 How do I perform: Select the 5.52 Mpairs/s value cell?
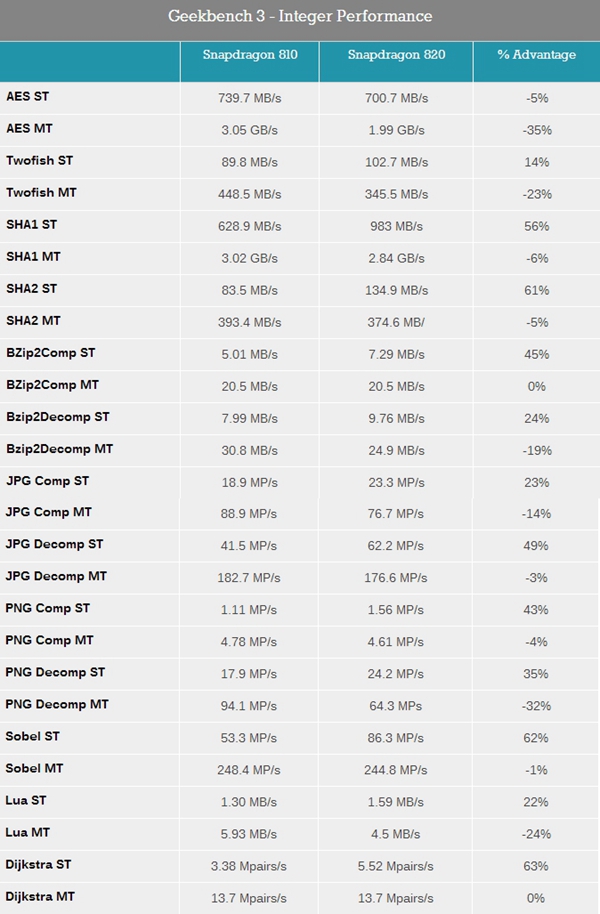tap(395, 866)
